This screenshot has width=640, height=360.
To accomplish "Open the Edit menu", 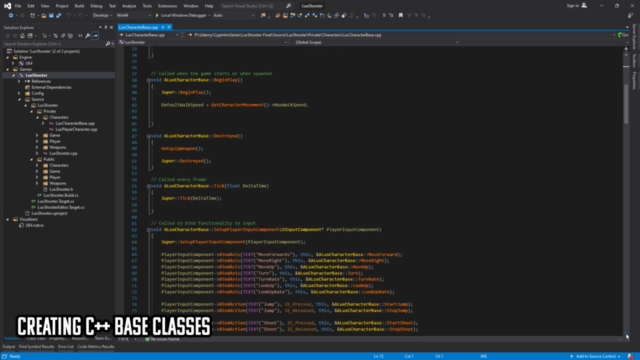I will coord(31,6).
